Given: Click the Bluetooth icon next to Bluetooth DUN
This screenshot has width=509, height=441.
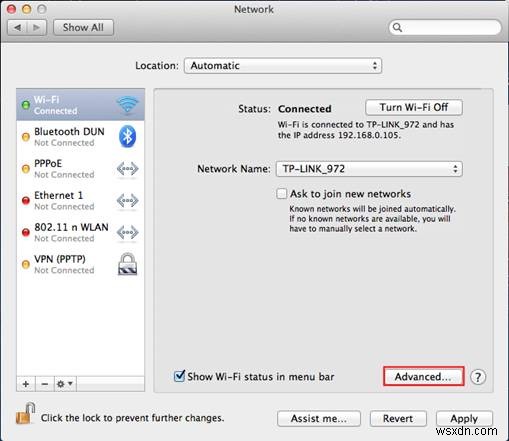Looking at the screenshot, I should pyautogui.click(x=127, y=137).
